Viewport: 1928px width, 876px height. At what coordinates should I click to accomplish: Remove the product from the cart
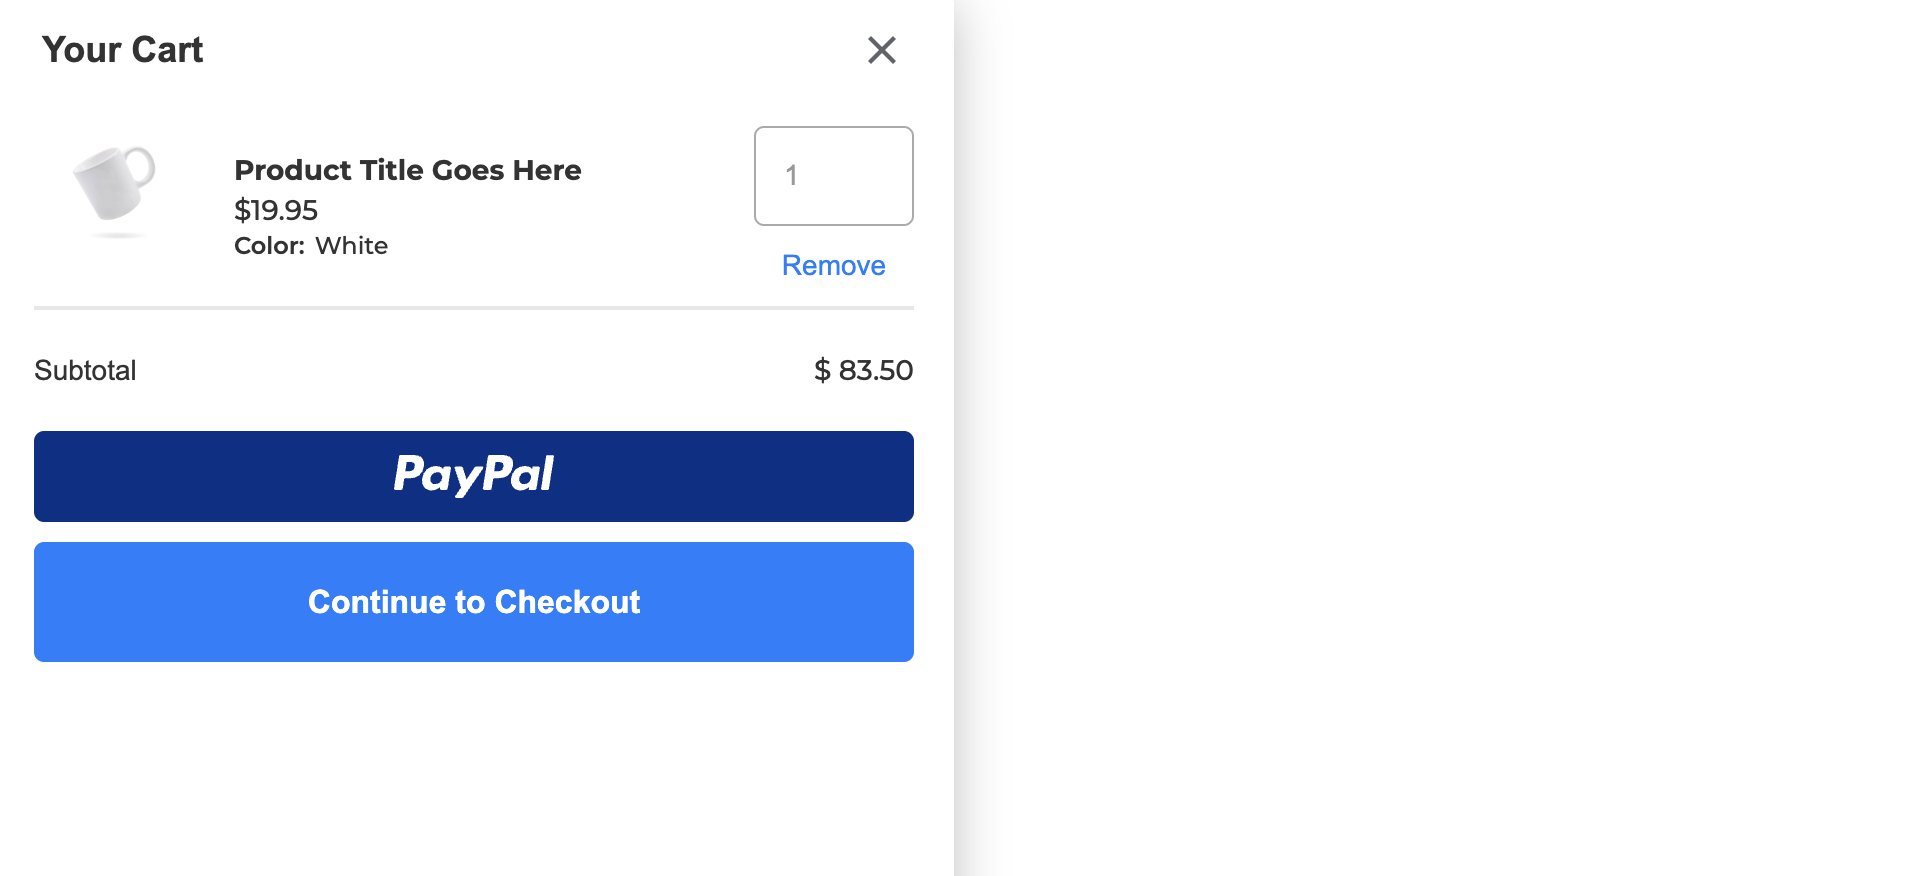click(x=833, y=265)
